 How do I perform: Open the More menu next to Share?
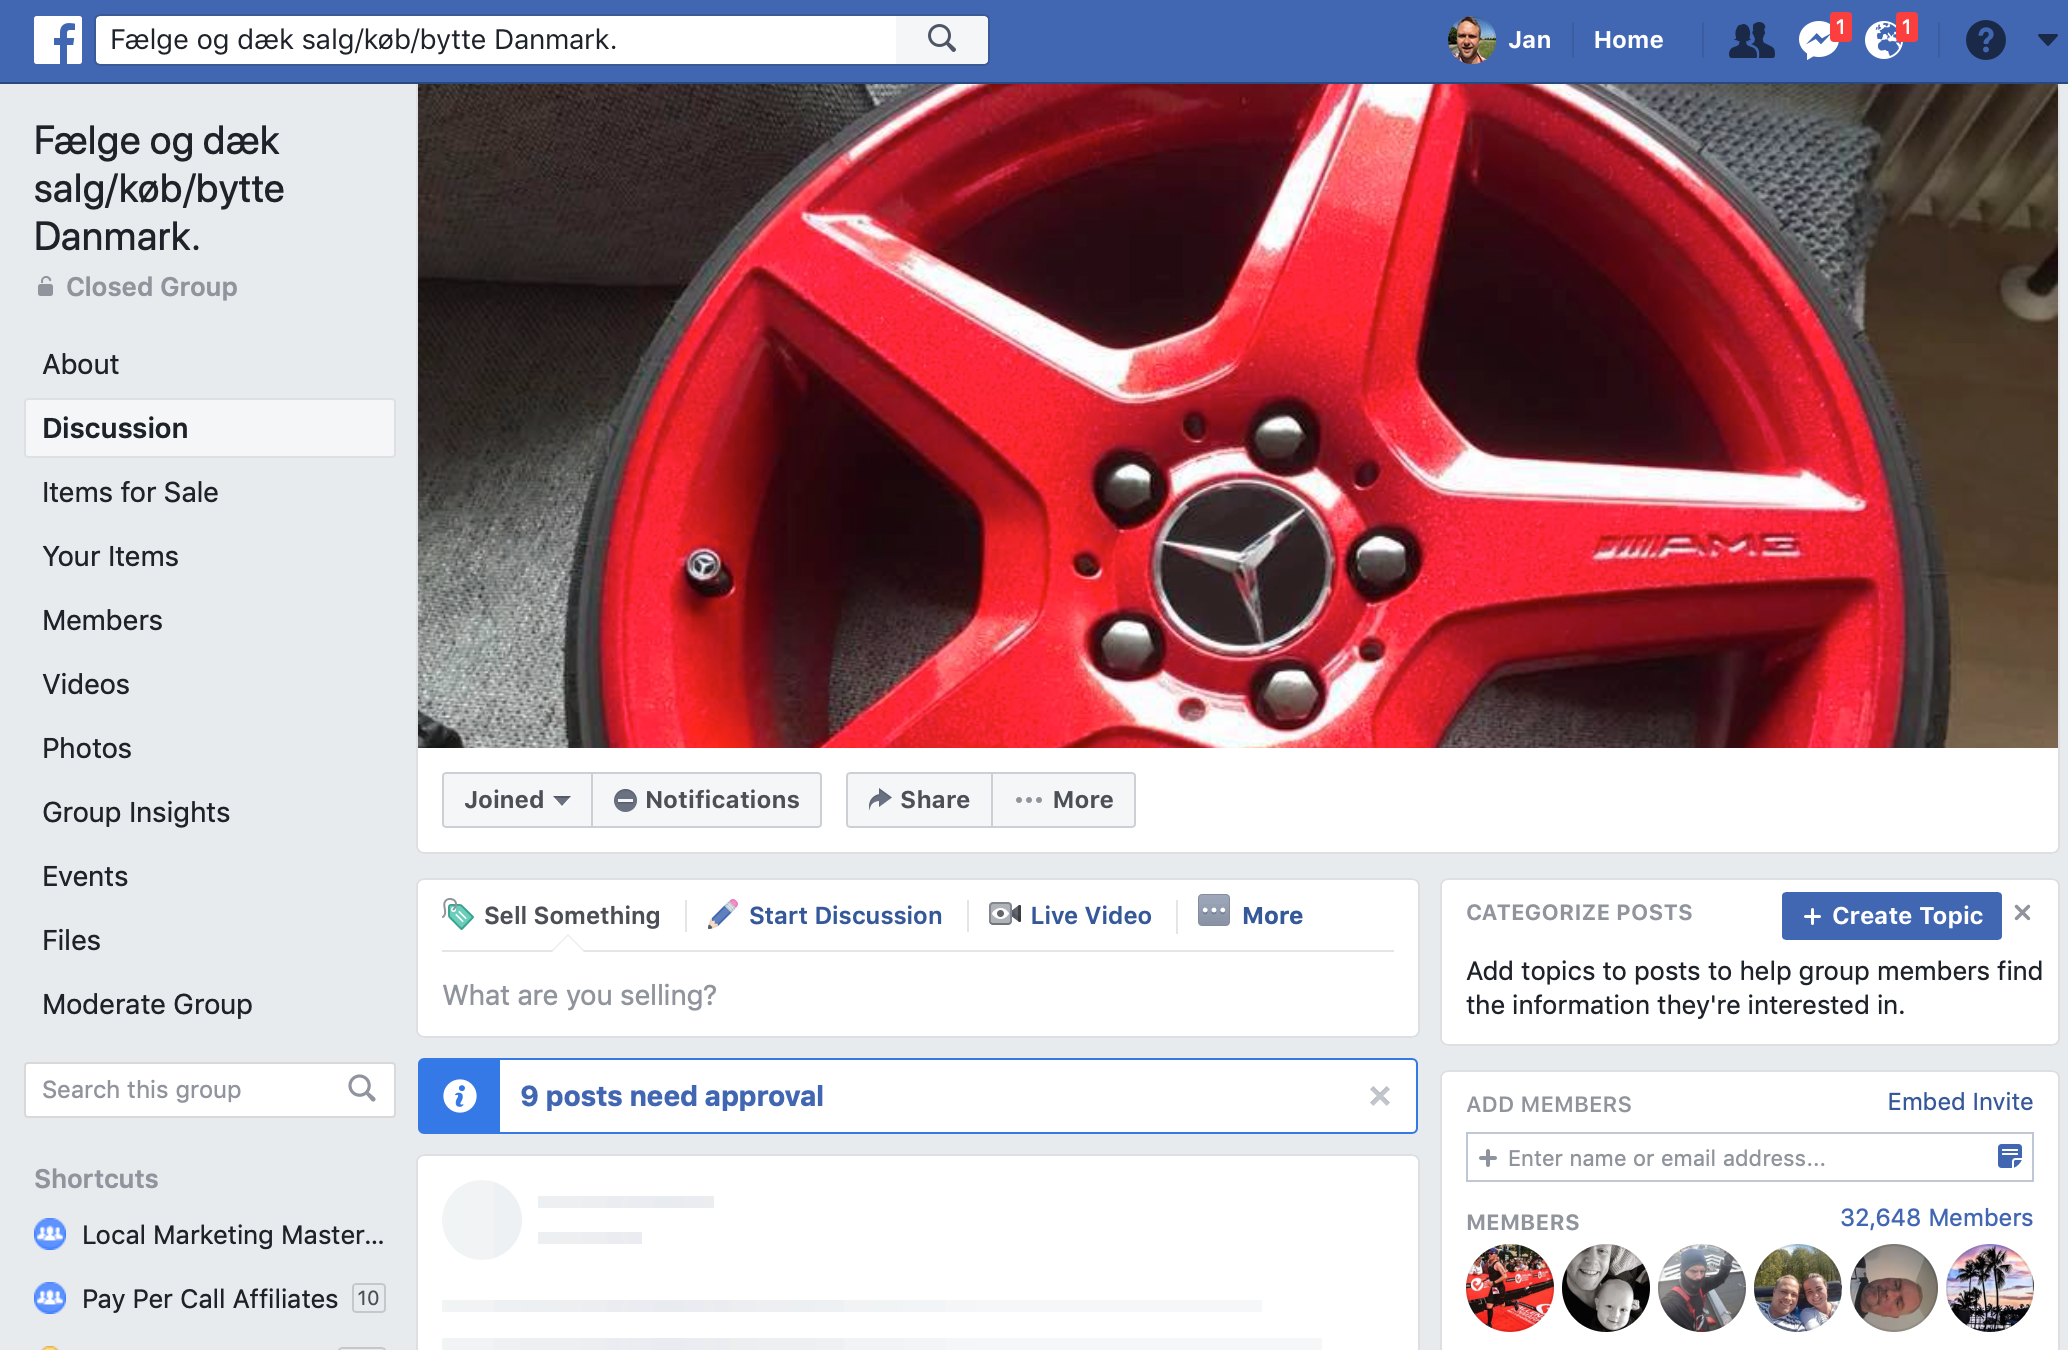tap(1064, 800)
